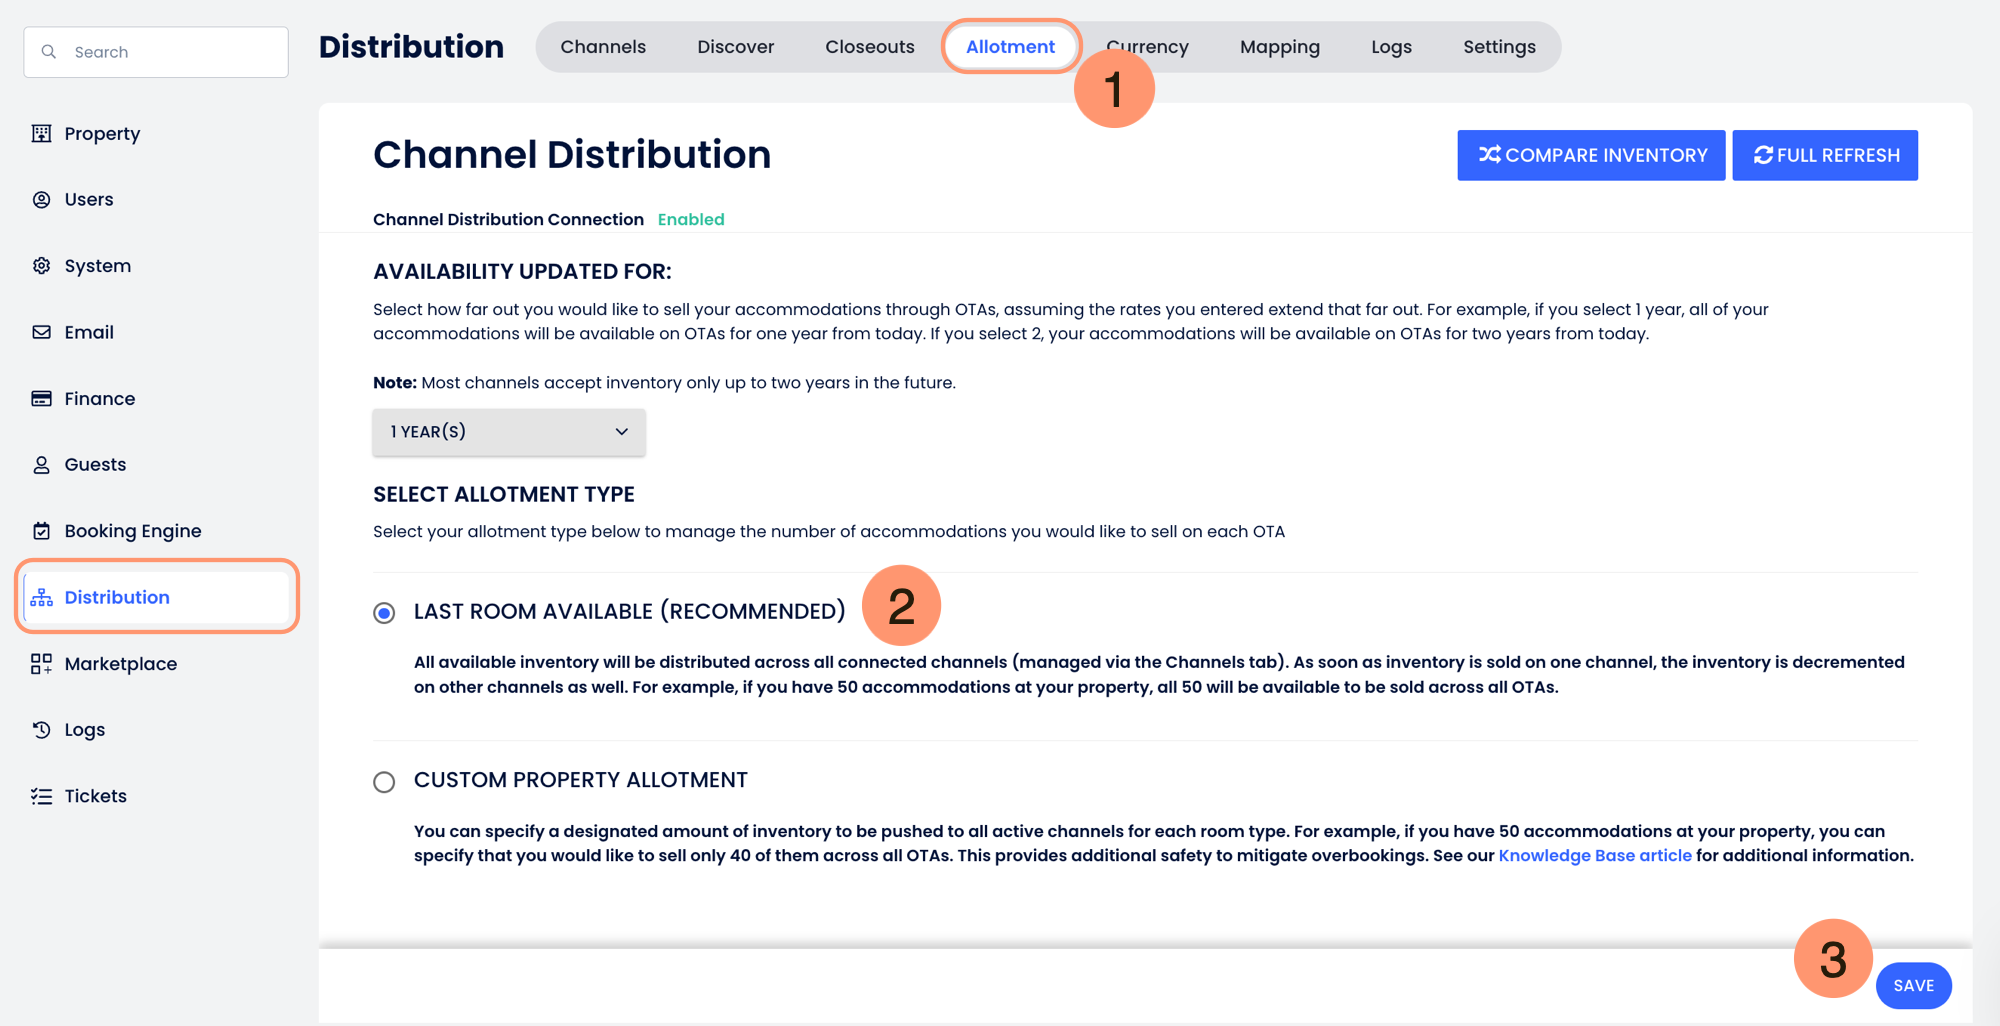Click the Marketplace grid icon

[41, 664]
